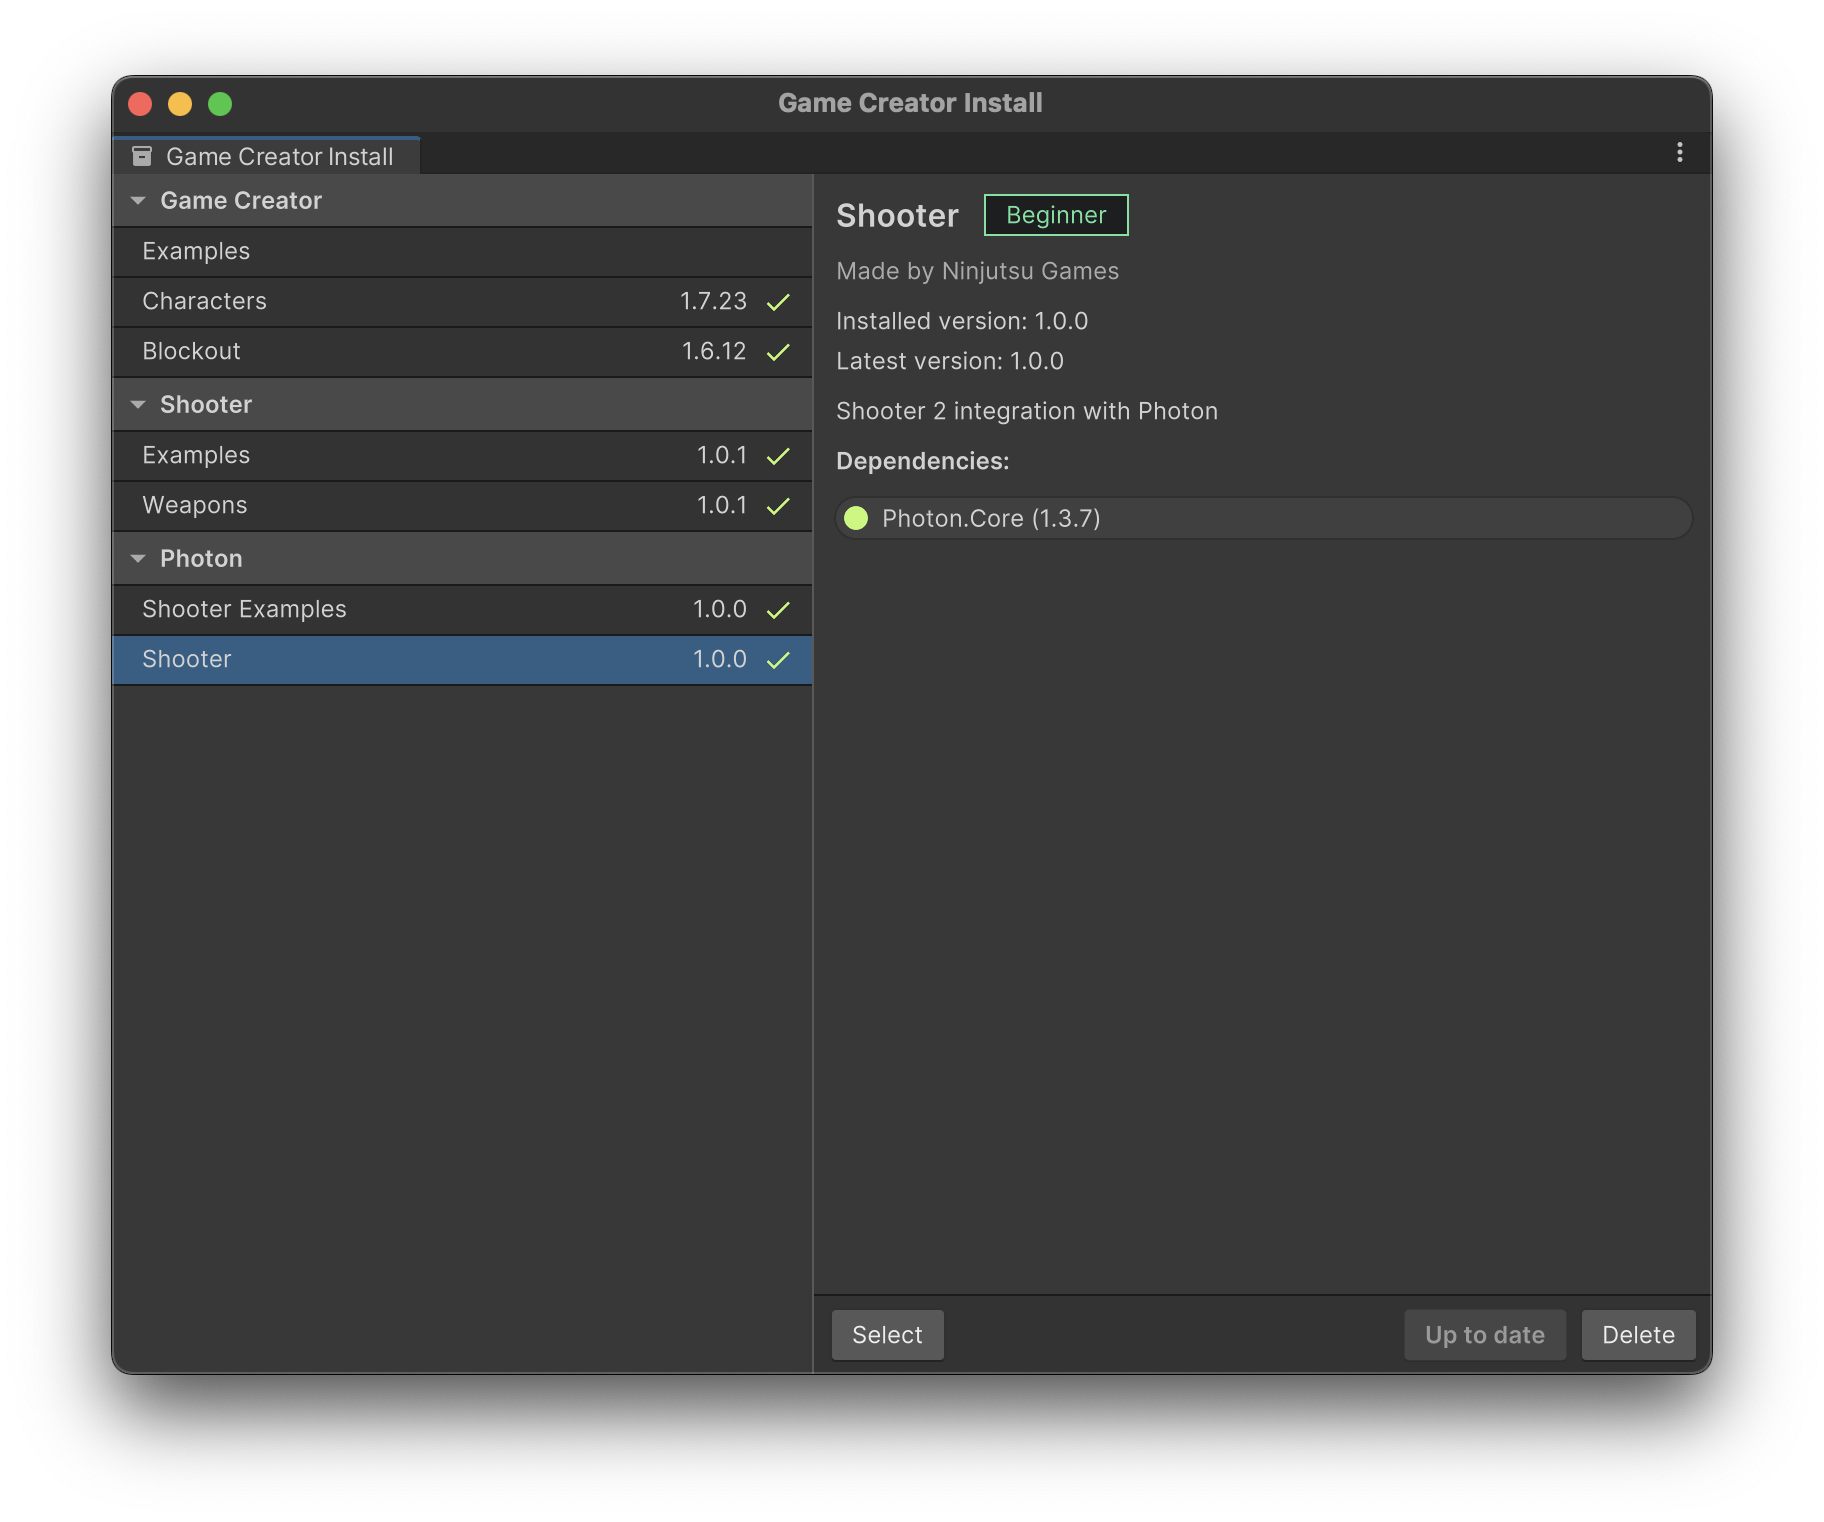Click the three-dot options menu icon

pyautogui.click(x=1679, y=152)
